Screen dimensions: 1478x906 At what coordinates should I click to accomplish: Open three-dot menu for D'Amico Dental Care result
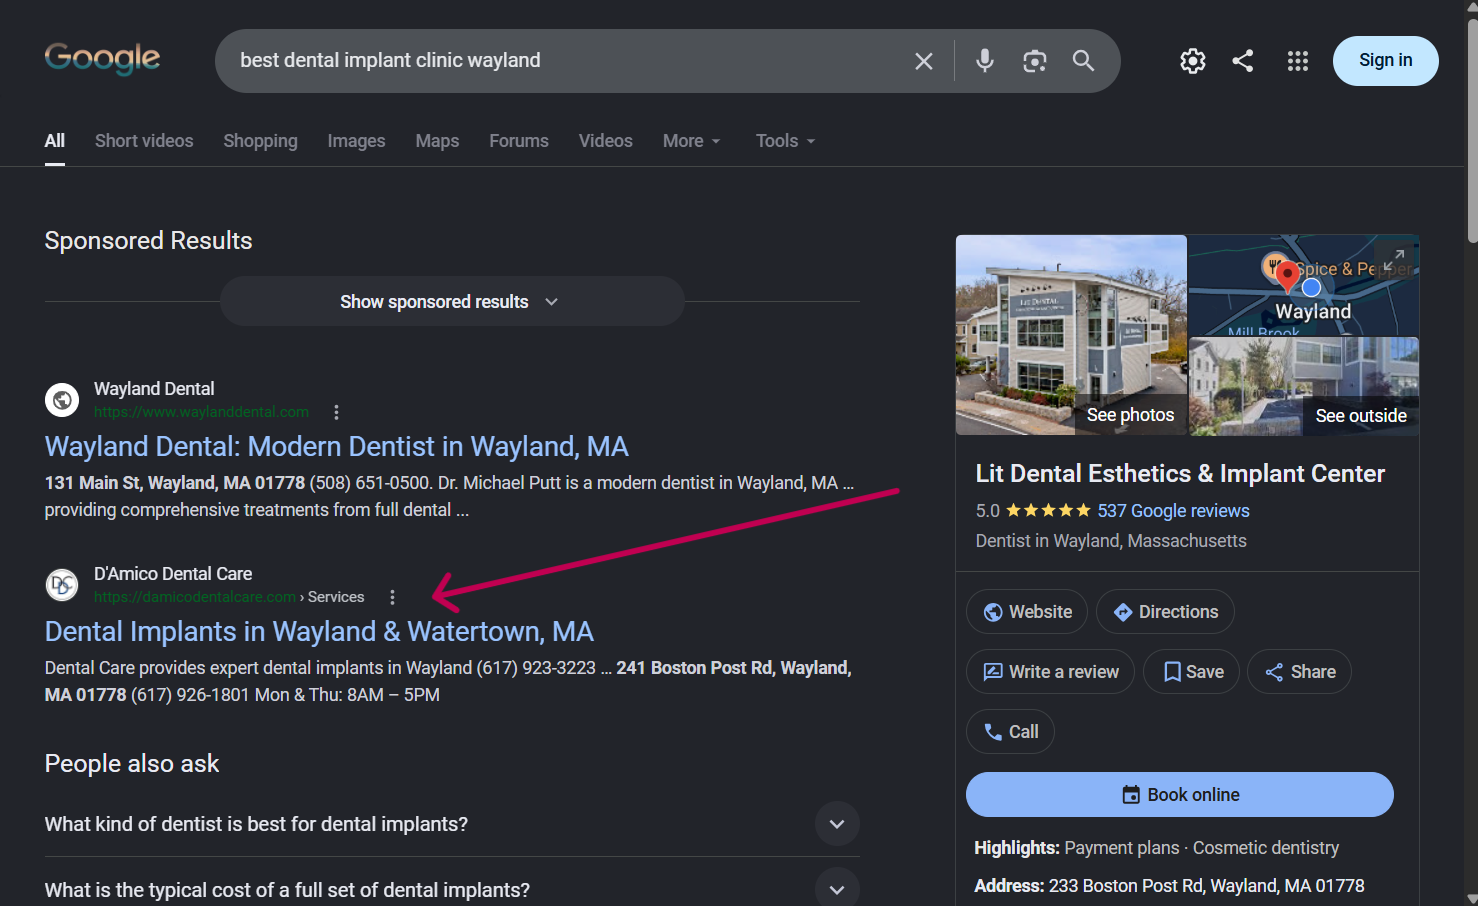(x=392, y=597)
